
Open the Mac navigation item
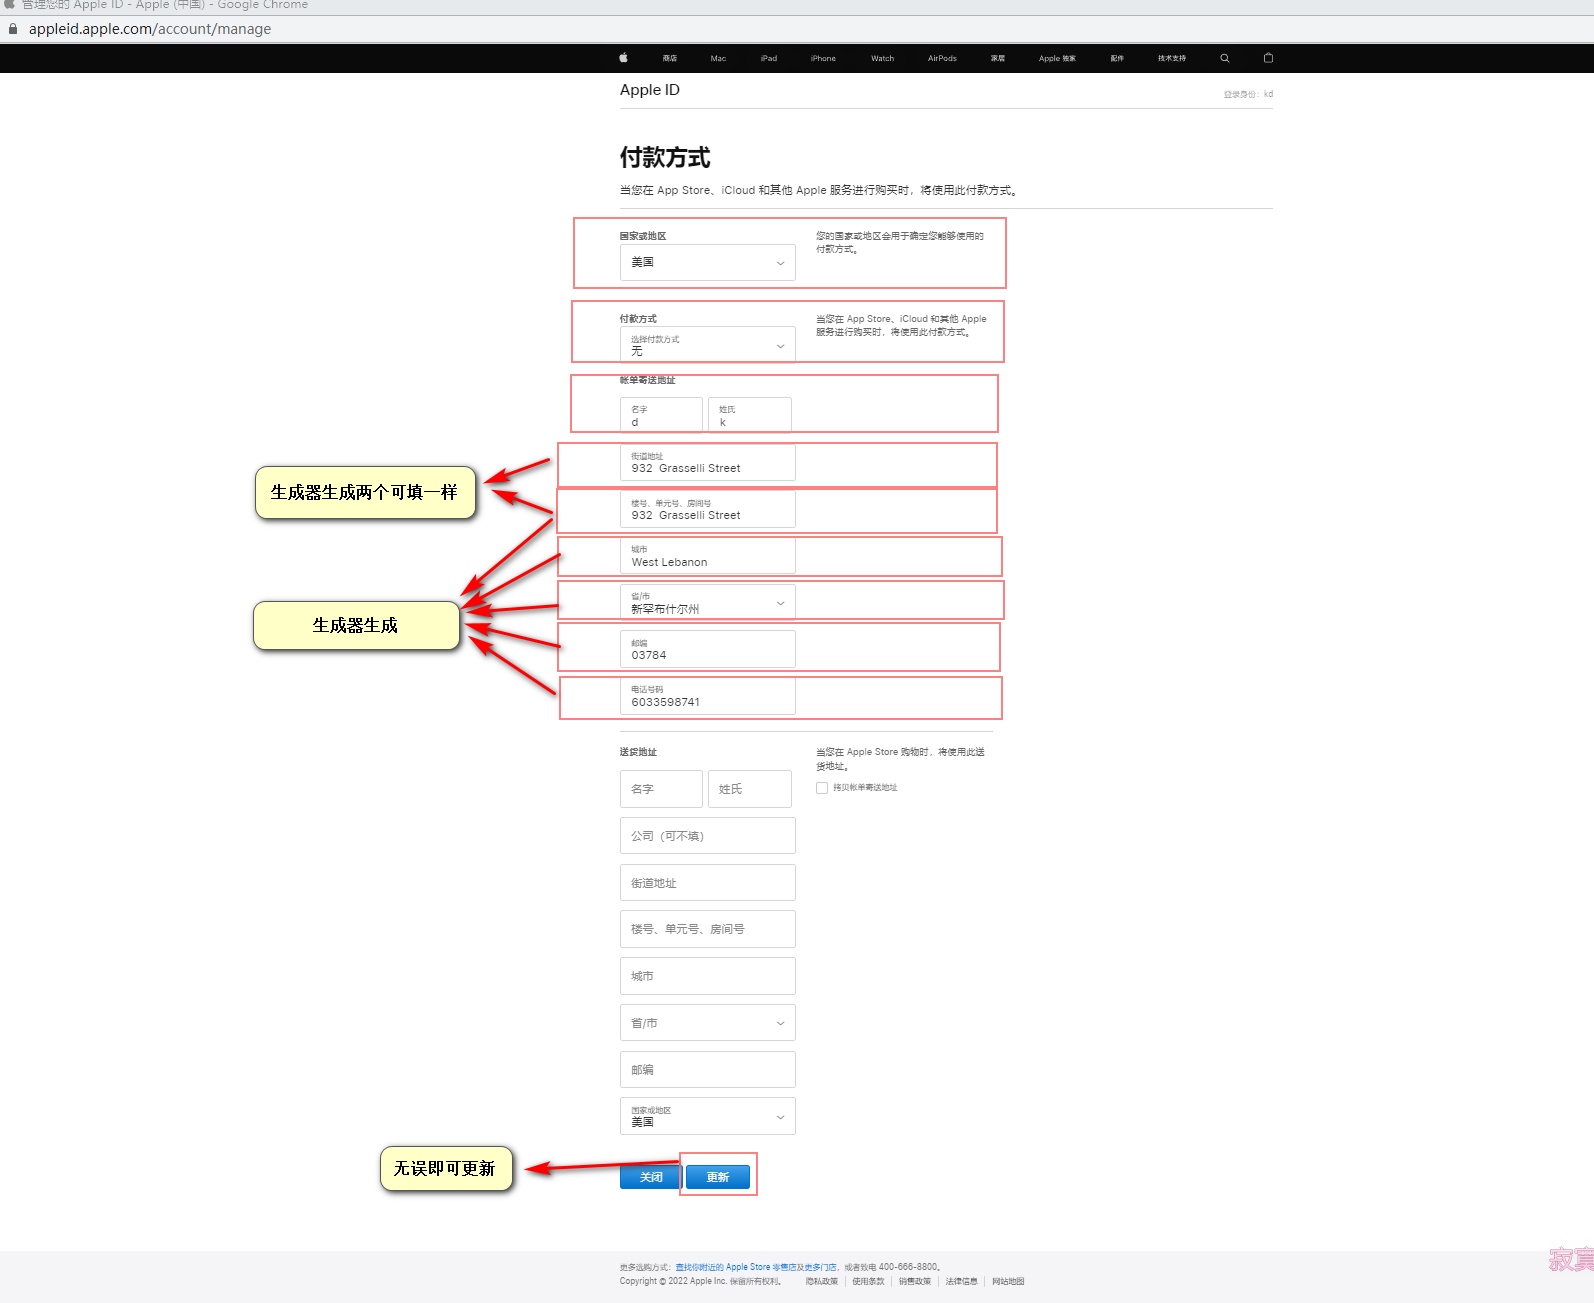tap(718, 58)
